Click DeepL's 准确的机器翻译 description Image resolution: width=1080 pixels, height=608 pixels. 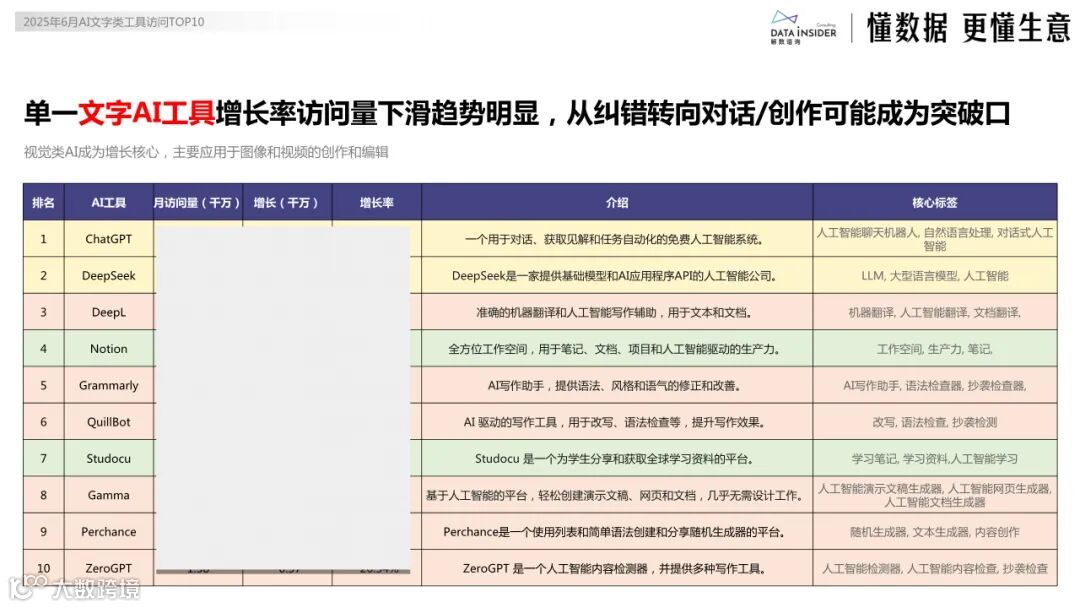[614, 313]
